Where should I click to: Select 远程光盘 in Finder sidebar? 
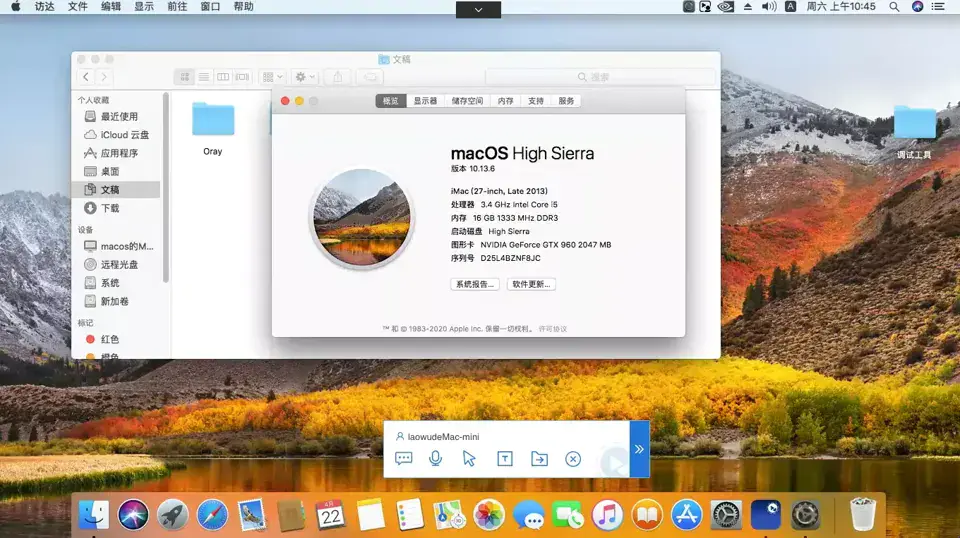tap(118, 264)
